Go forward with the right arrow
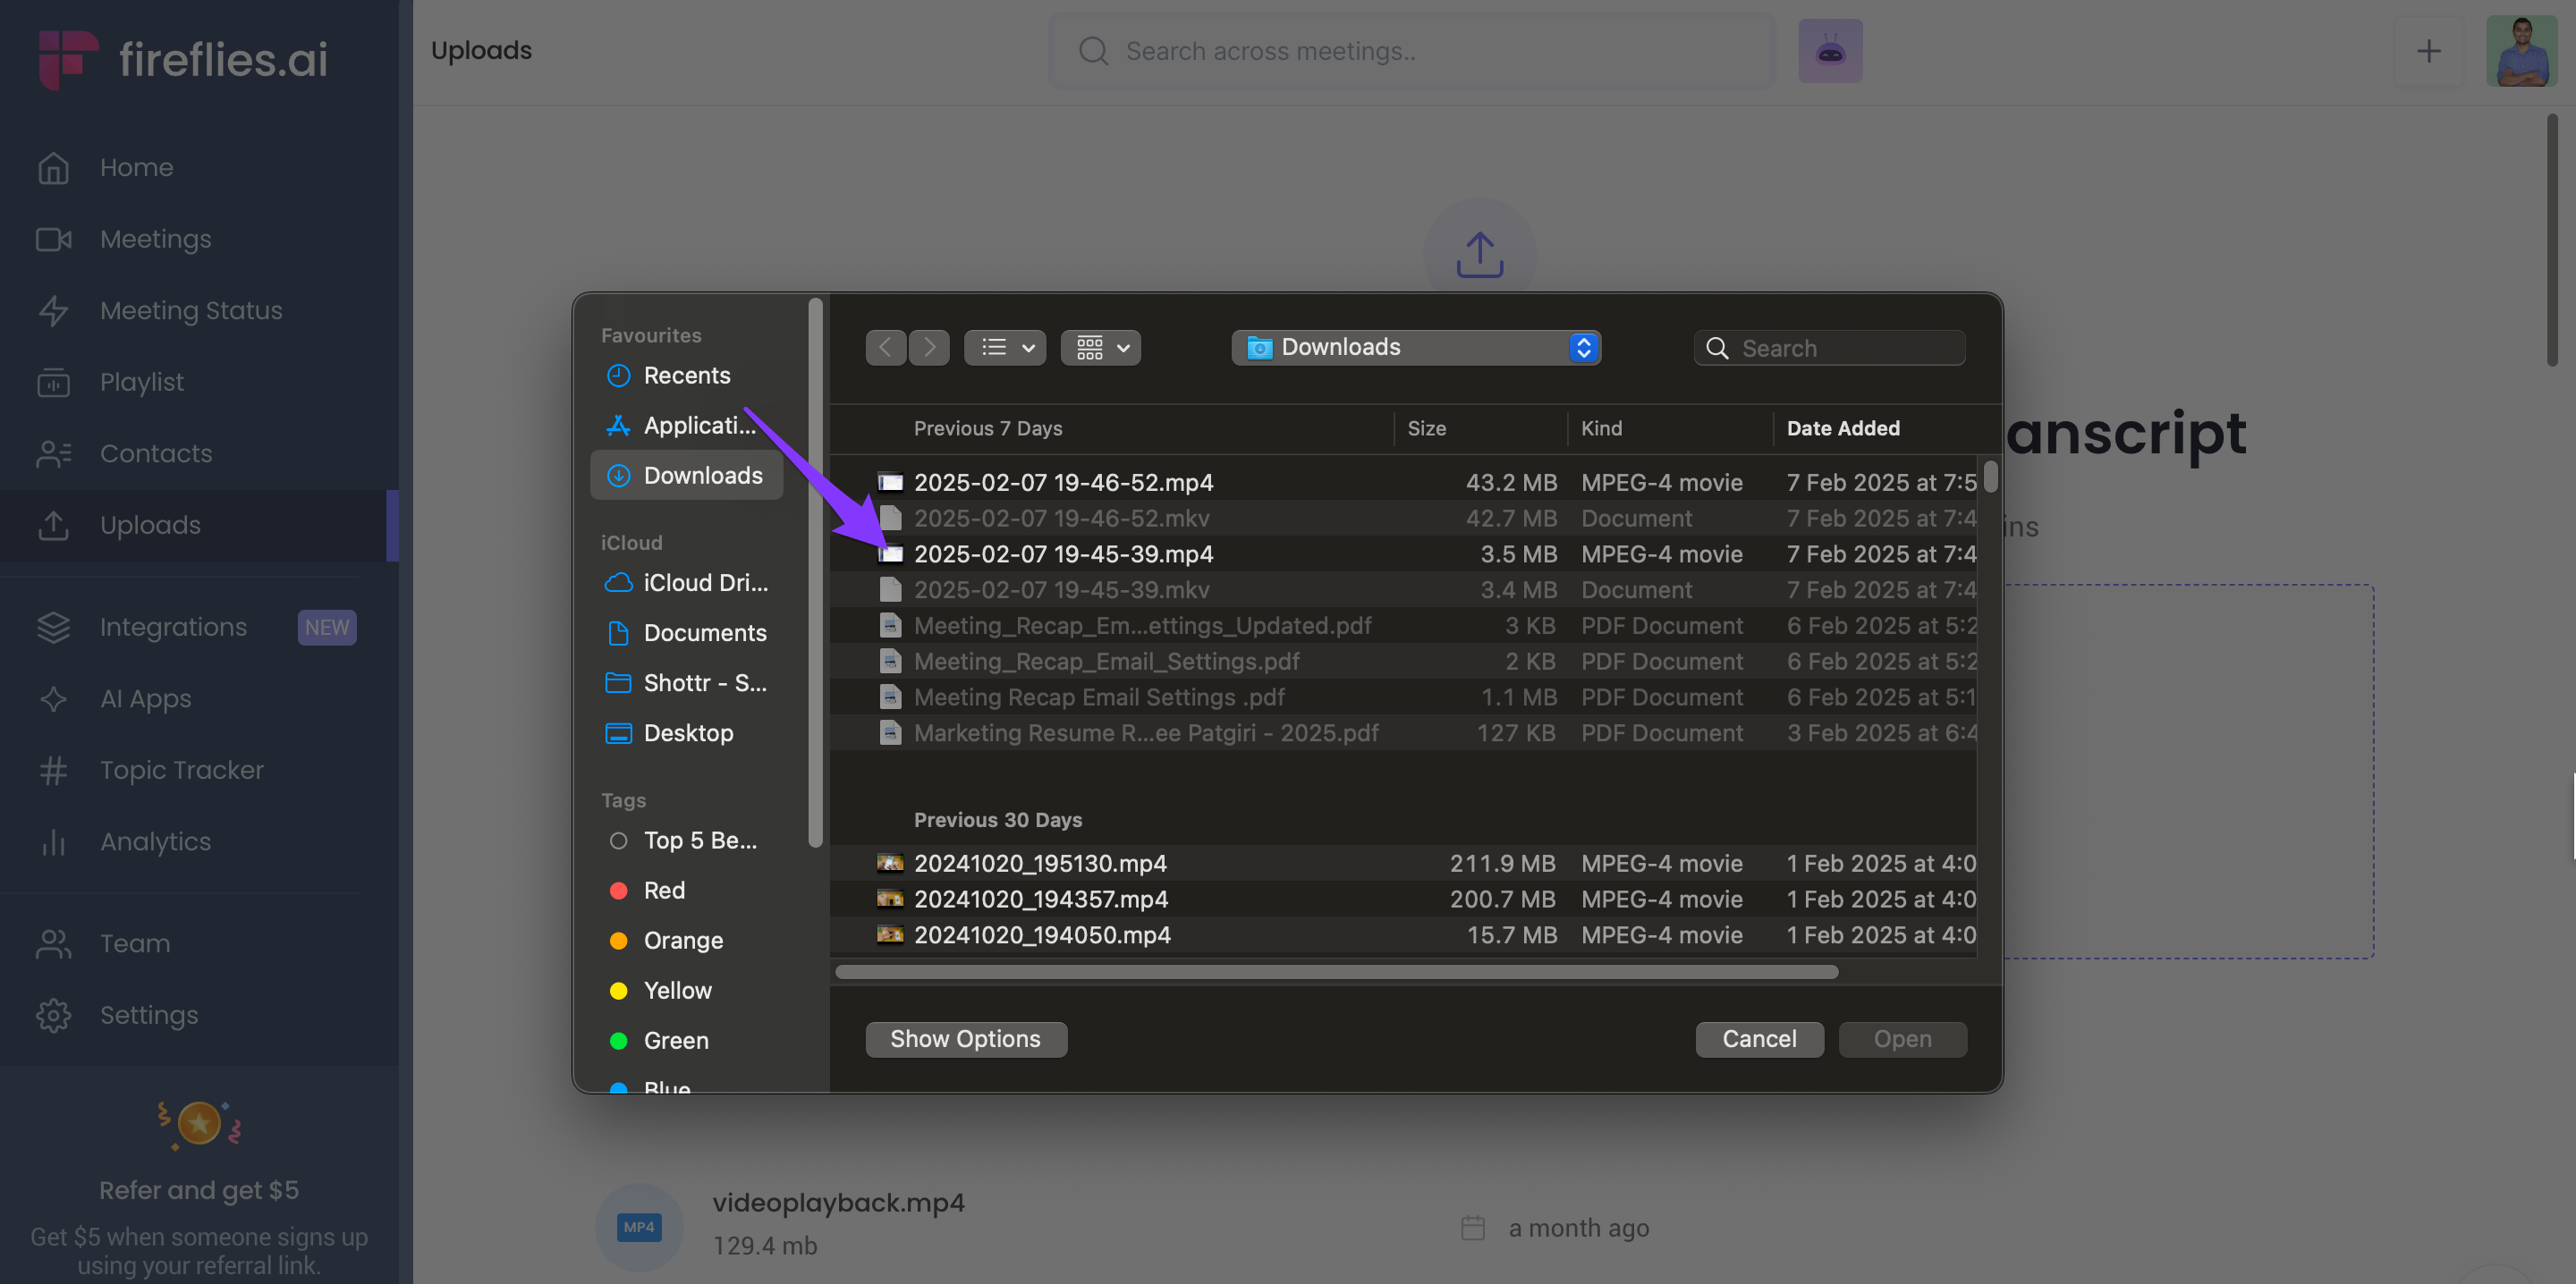 pos(929,348)
